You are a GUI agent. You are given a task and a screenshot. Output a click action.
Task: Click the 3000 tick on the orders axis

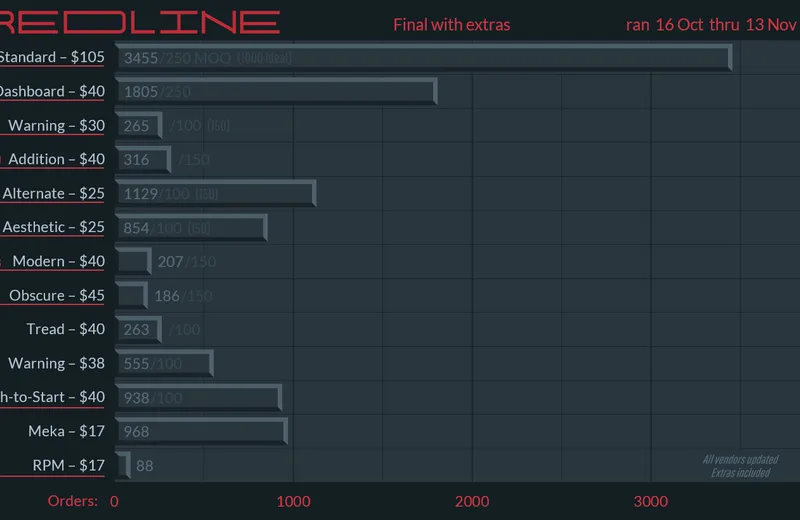pyautogui.click(x=651, y=502)
